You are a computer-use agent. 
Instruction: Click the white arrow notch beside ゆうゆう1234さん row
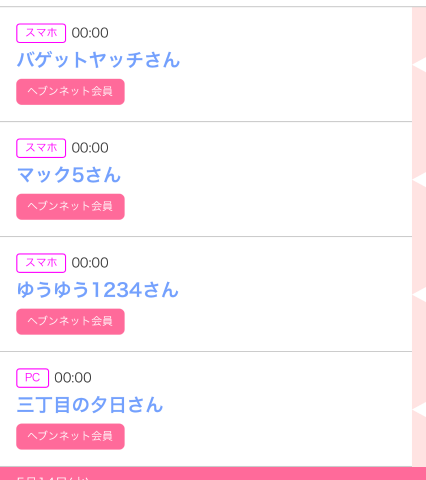(x=419, y=295)
